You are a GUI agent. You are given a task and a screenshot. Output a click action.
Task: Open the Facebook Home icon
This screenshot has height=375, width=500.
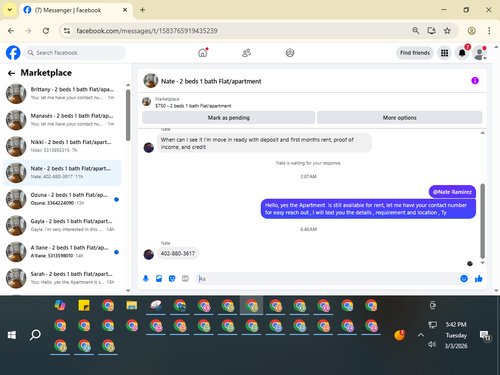click(x=203, y=53)
